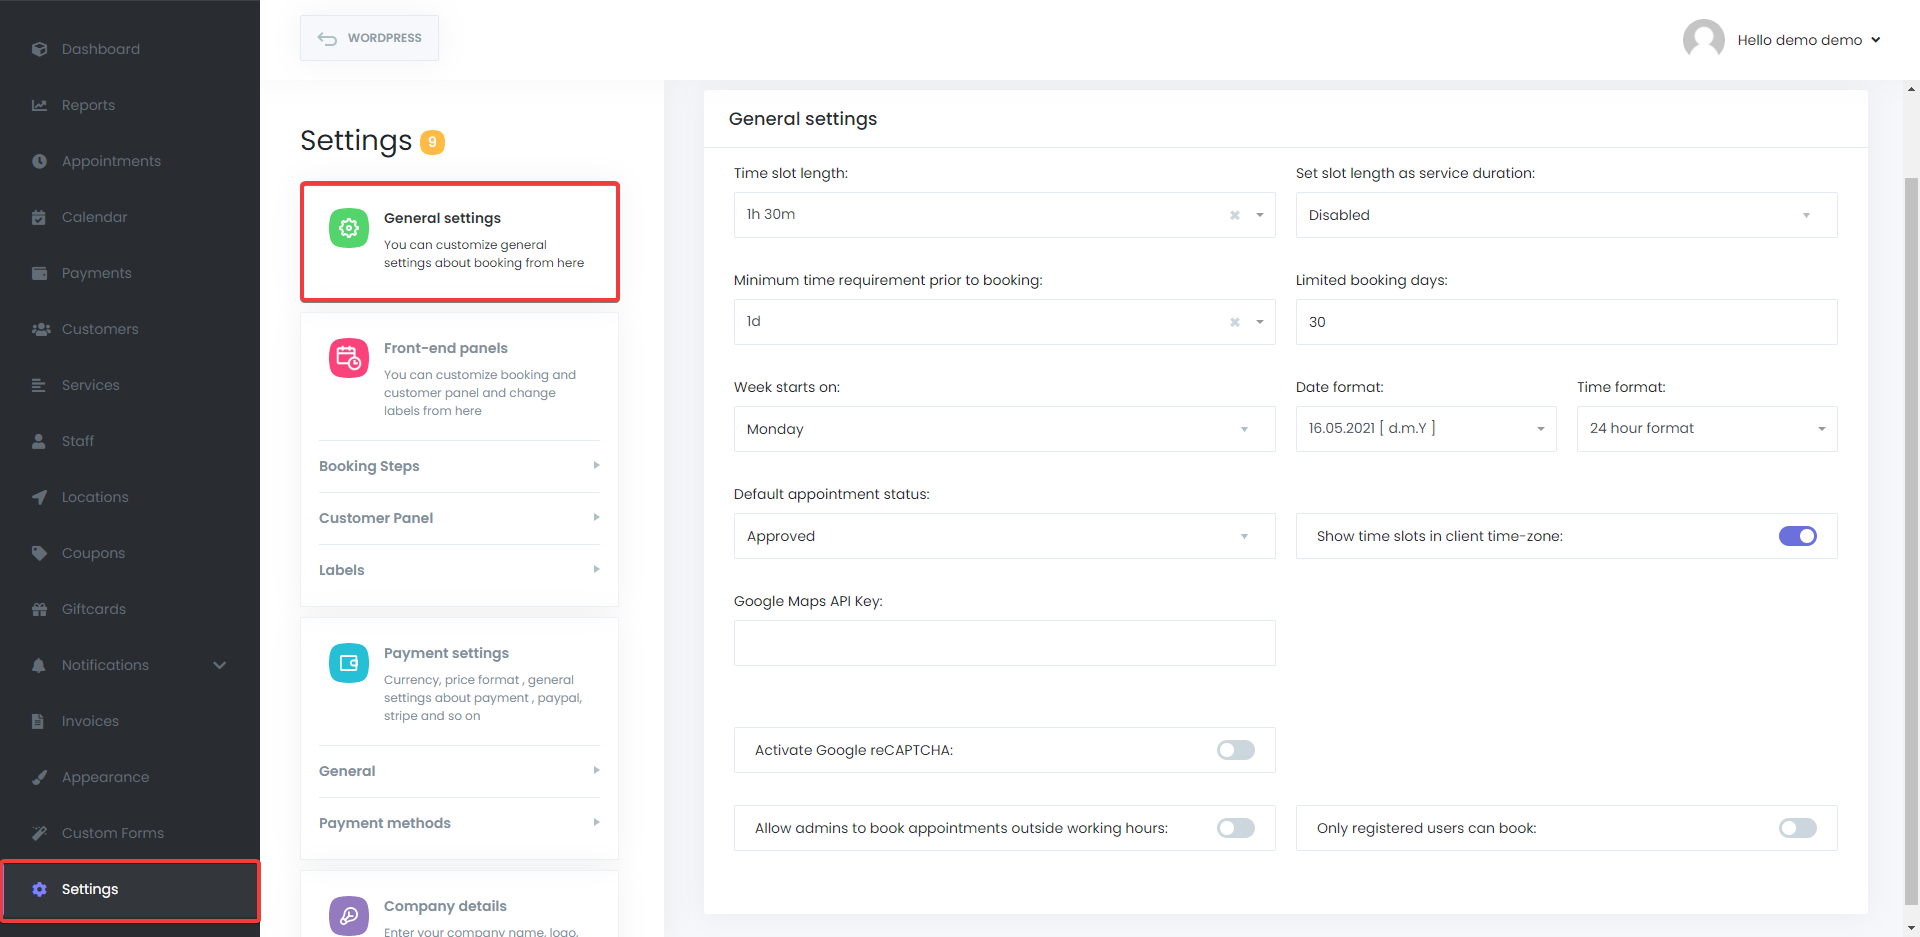1920x937 pixels.
Task: Clear the Time slot length selection
Action: pos(1233,214)
